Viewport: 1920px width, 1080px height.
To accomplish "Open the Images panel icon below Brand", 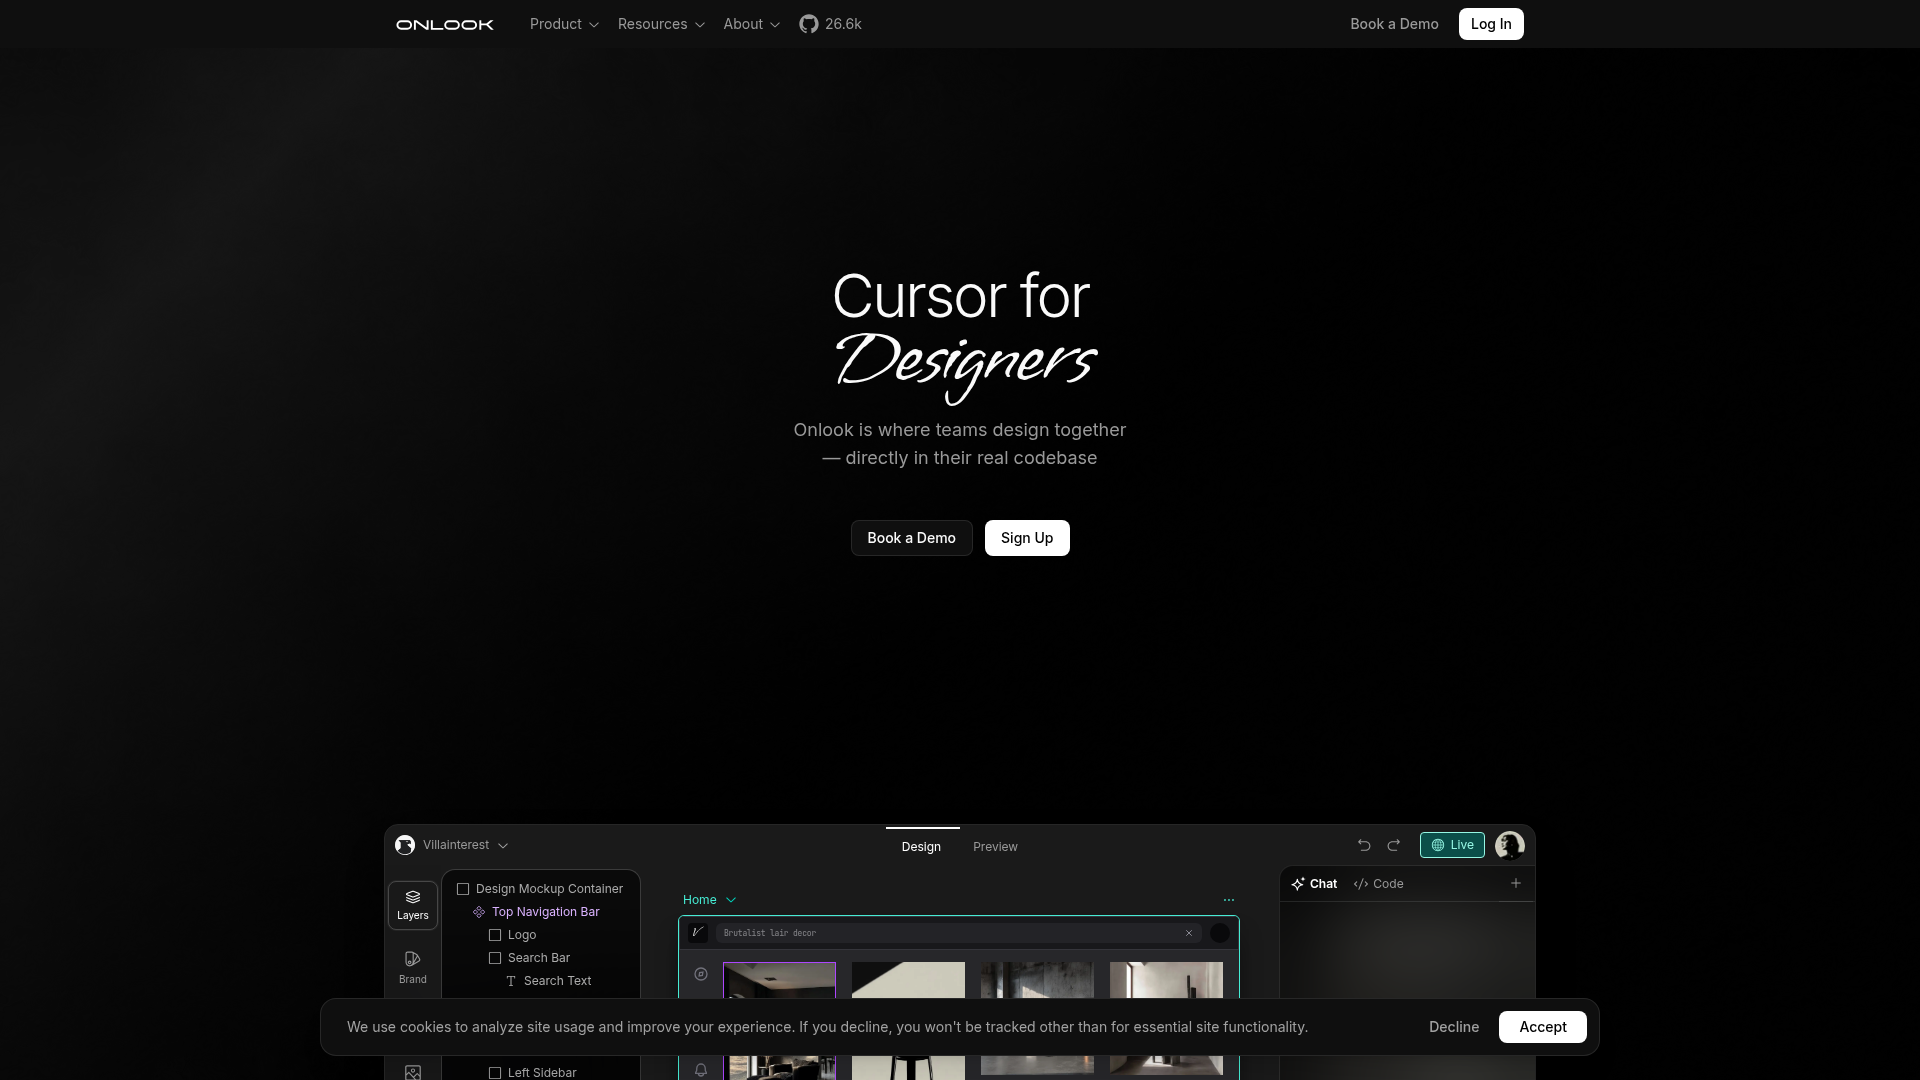I will click(x=413, y=1072).
